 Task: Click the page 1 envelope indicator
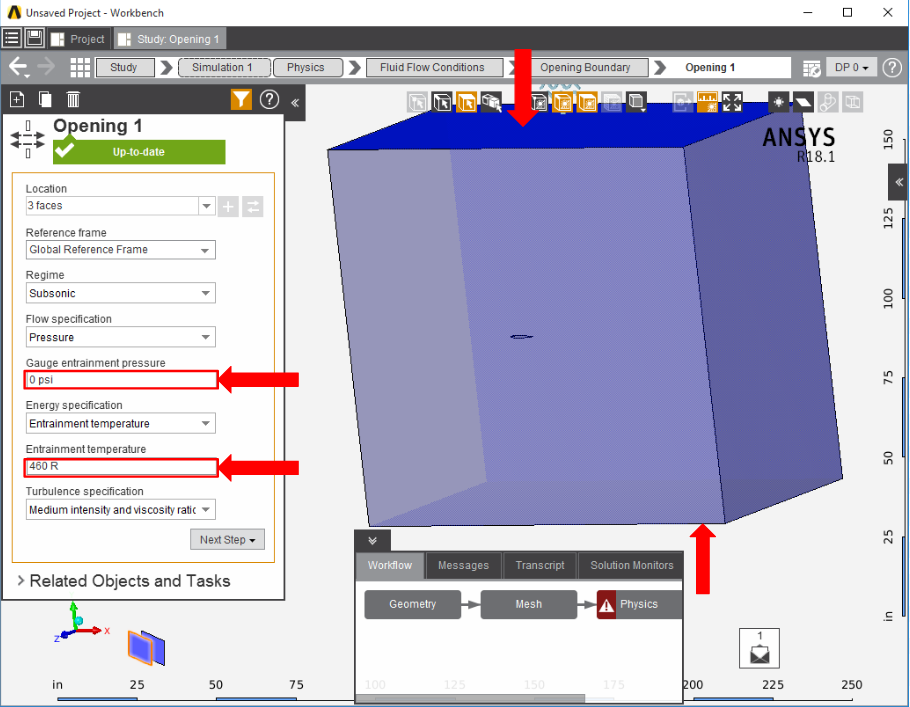coord(759,648)
